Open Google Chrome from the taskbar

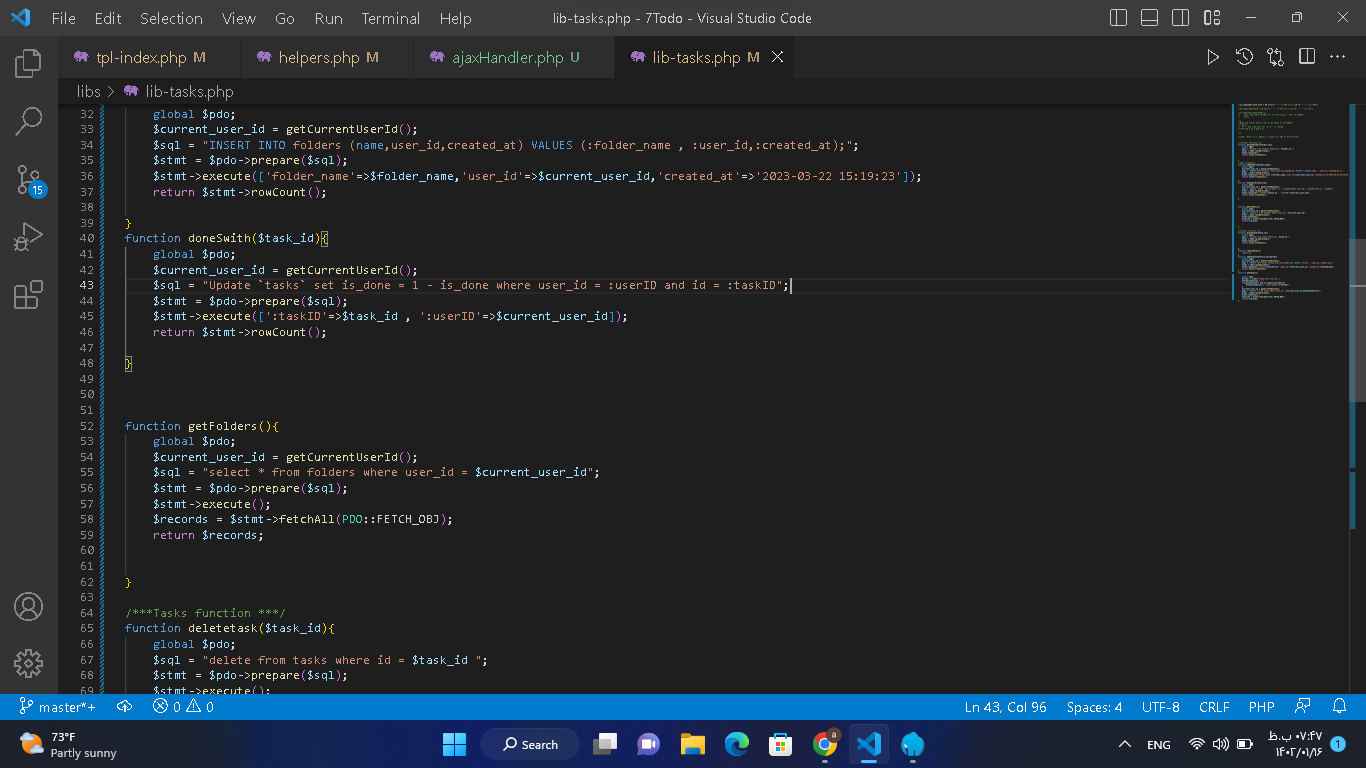click(x=825, y=744)
